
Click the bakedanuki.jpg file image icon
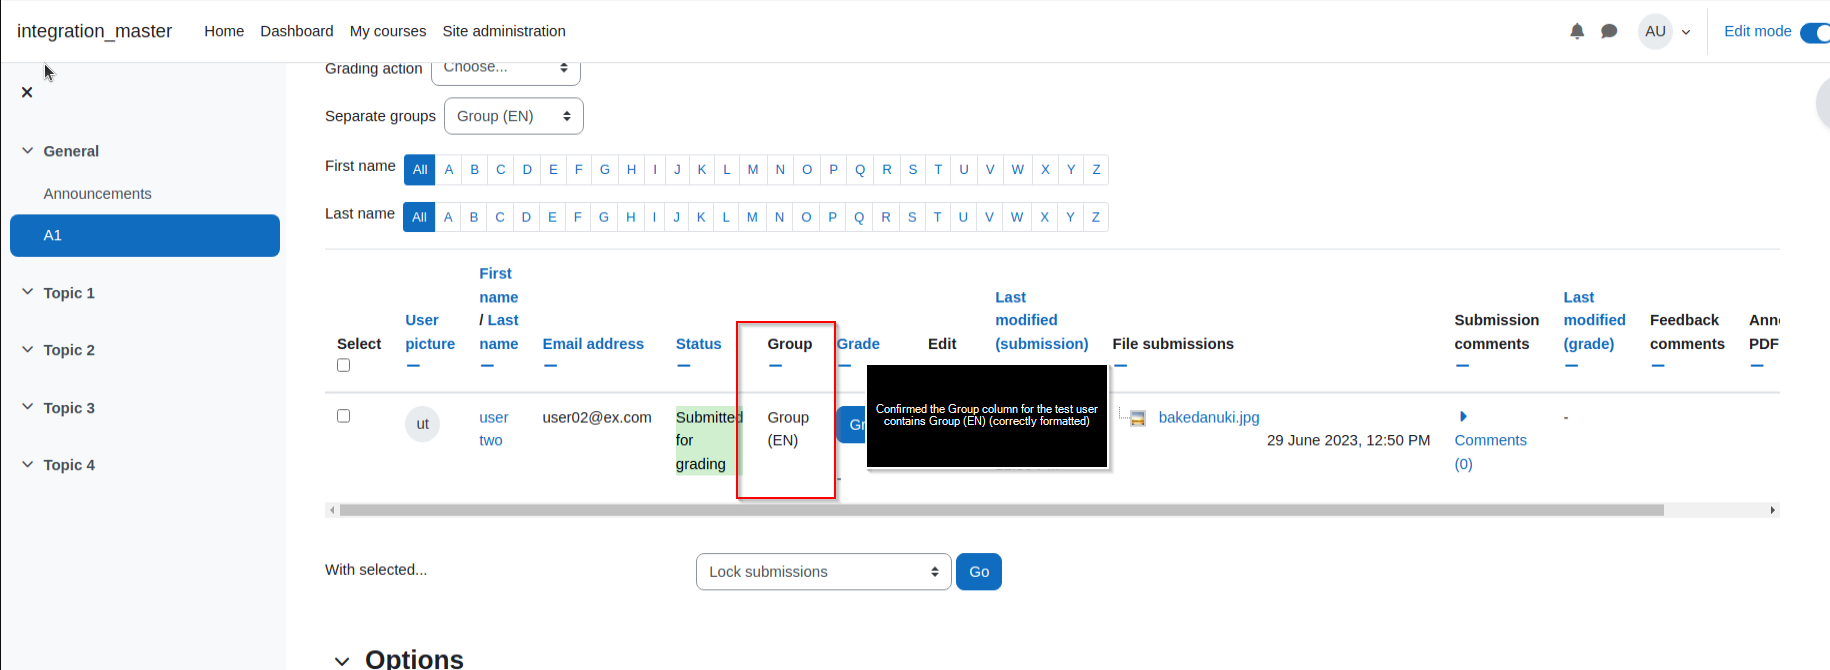(1138, 418)
